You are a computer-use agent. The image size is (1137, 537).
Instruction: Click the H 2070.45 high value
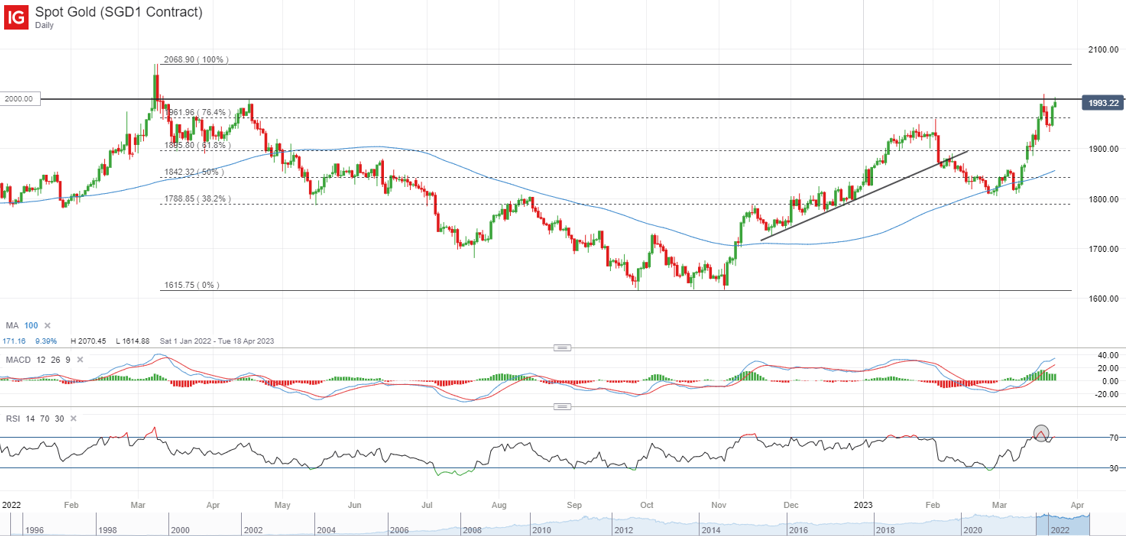pyautogui.click(x=88, y=340)
